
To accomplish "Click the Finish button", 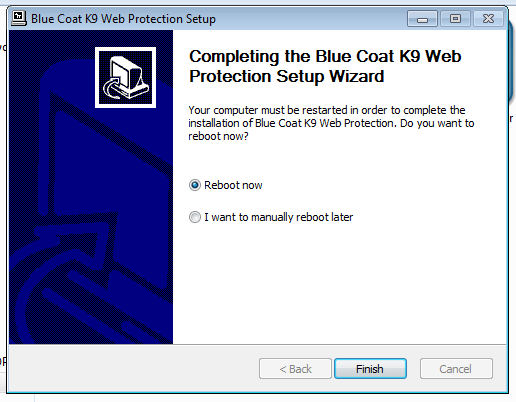I will click(370, 369).
